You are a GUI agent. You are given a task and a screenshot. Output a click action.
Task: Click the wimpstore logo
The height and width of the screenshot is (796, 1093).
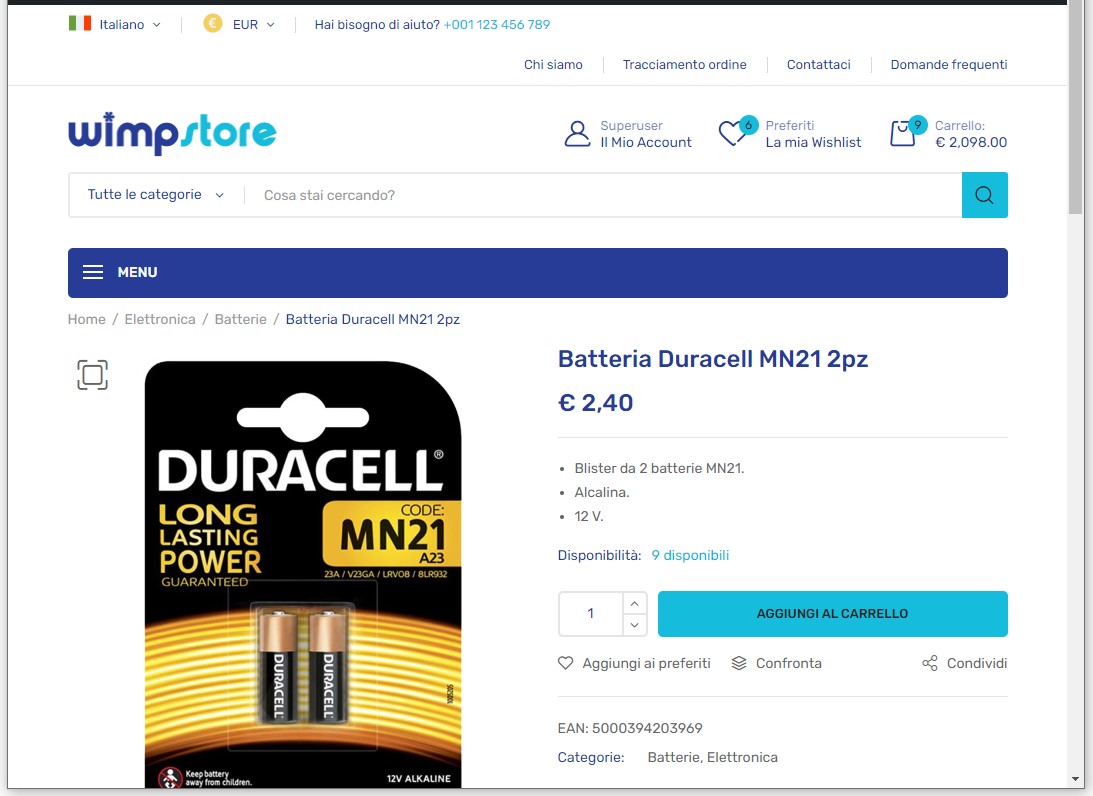point(172,132)
